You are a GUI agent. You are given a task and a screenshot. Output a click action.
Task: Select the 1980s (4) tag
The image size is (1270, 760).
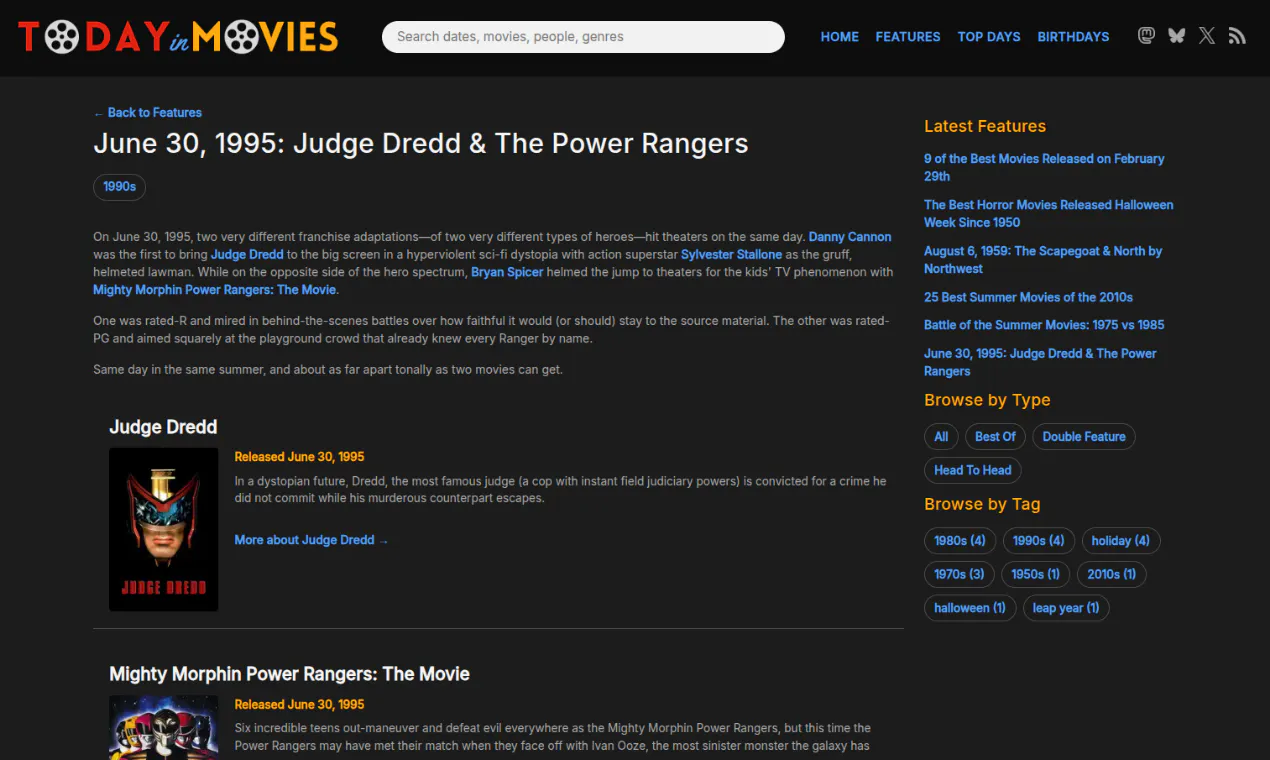click(x=960, y=541)
